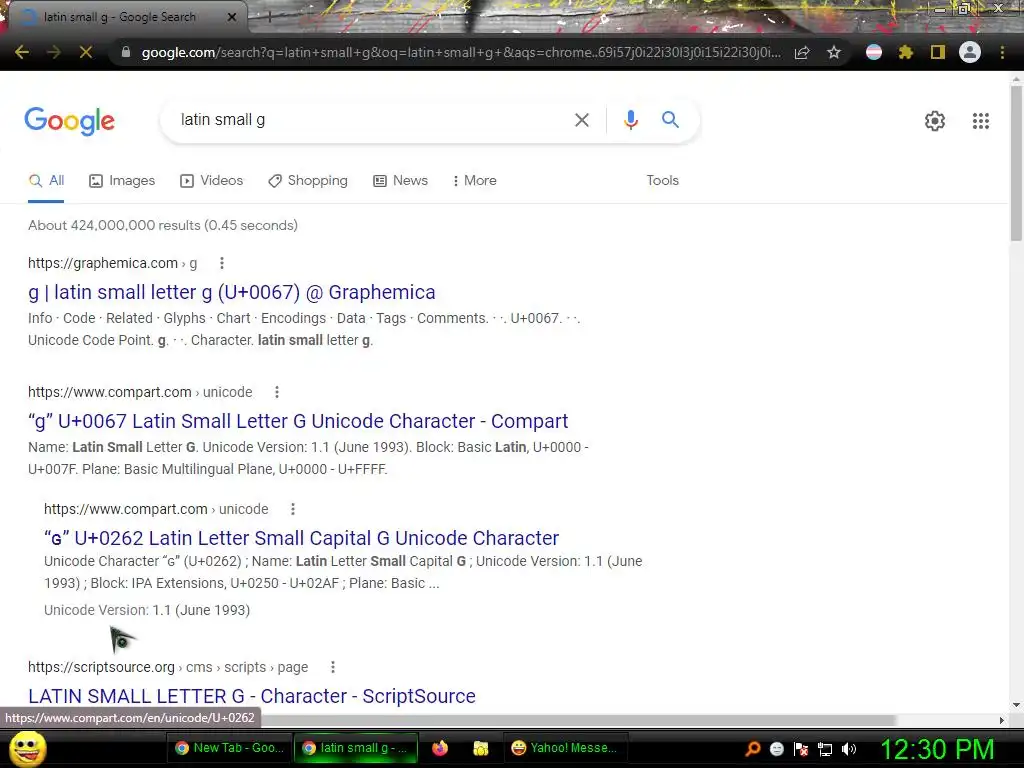Open options for first compart.com result
Image resolution: width=1024 pixels, height=768 pixels.
(x=277, y=392)
